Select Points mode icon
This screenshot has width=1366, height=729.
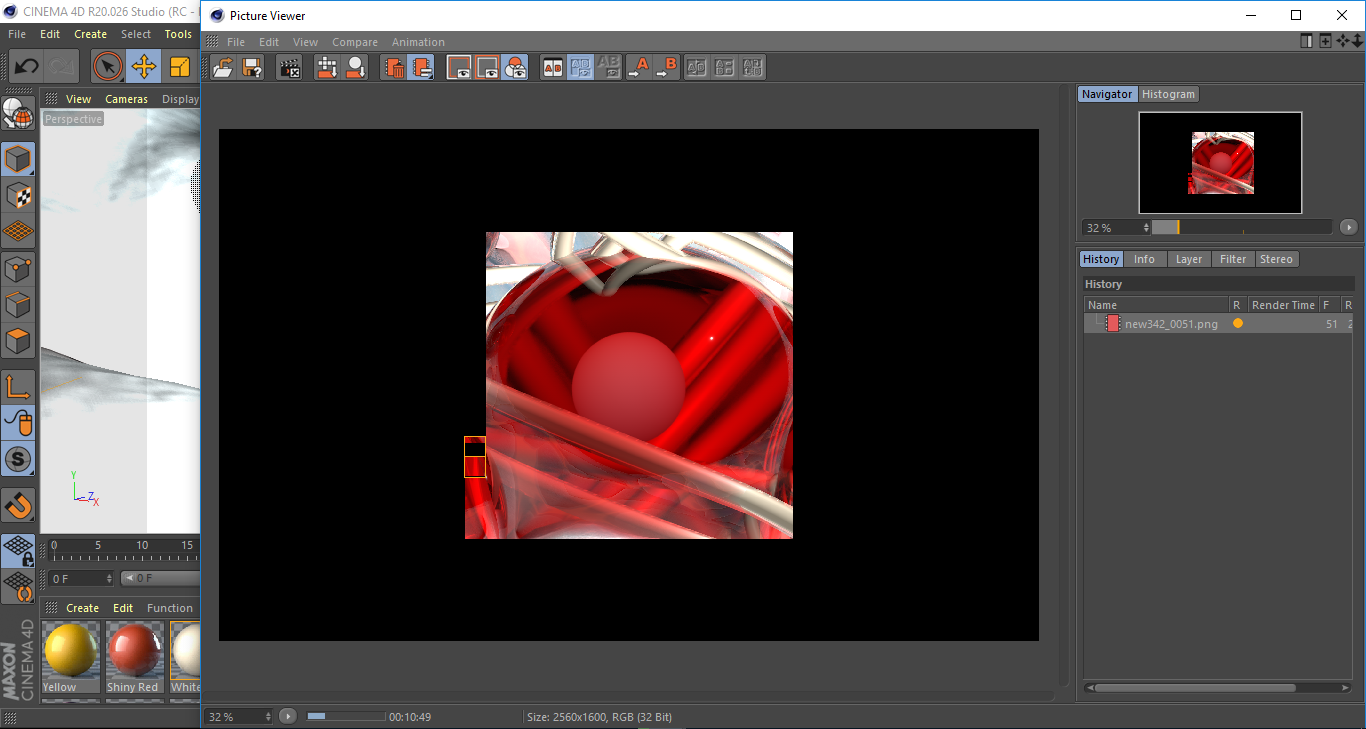pyautogui.click(x=17, y=268)
